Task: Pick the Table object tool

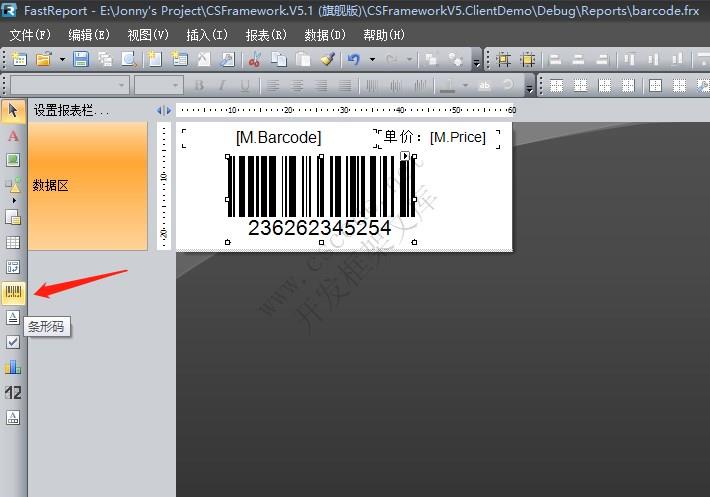Action: pyautogui.click(x=13, y=242)
